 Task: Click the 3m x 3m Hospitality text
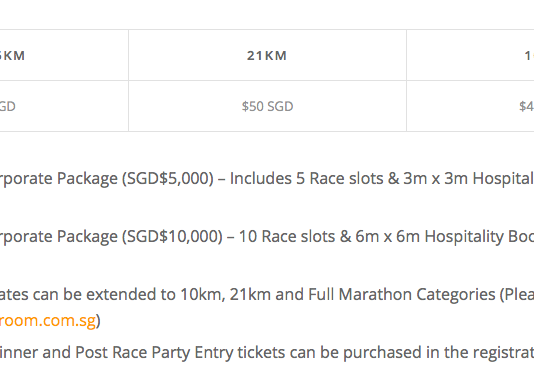469,179
